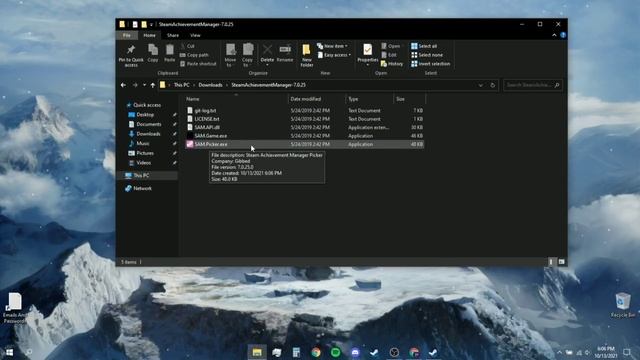Select the LICENSE.txt file

304,119
